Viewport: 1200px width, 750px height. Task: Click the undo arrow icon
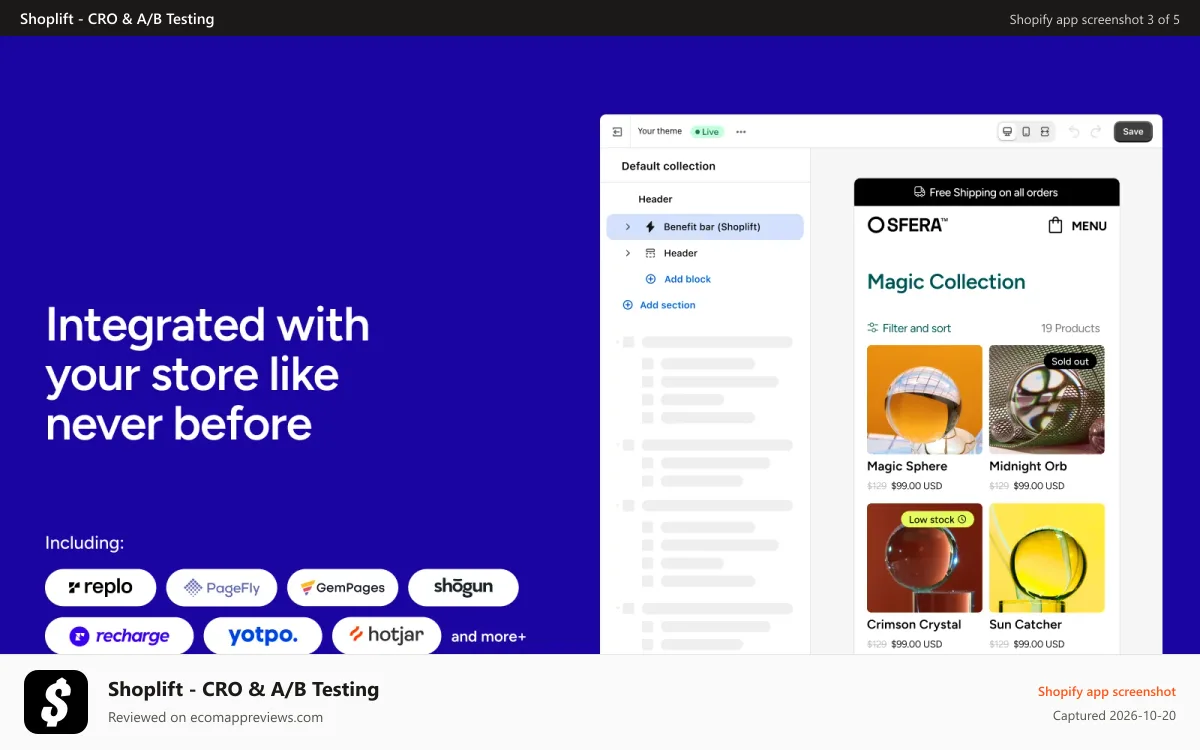coord(1074,132)
